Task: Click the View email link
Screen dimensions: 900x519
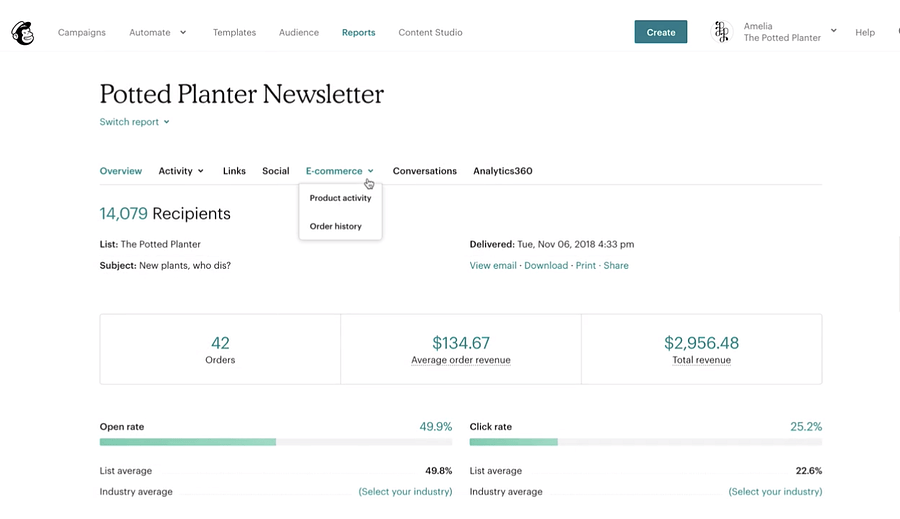Action: tap(493, 266)
